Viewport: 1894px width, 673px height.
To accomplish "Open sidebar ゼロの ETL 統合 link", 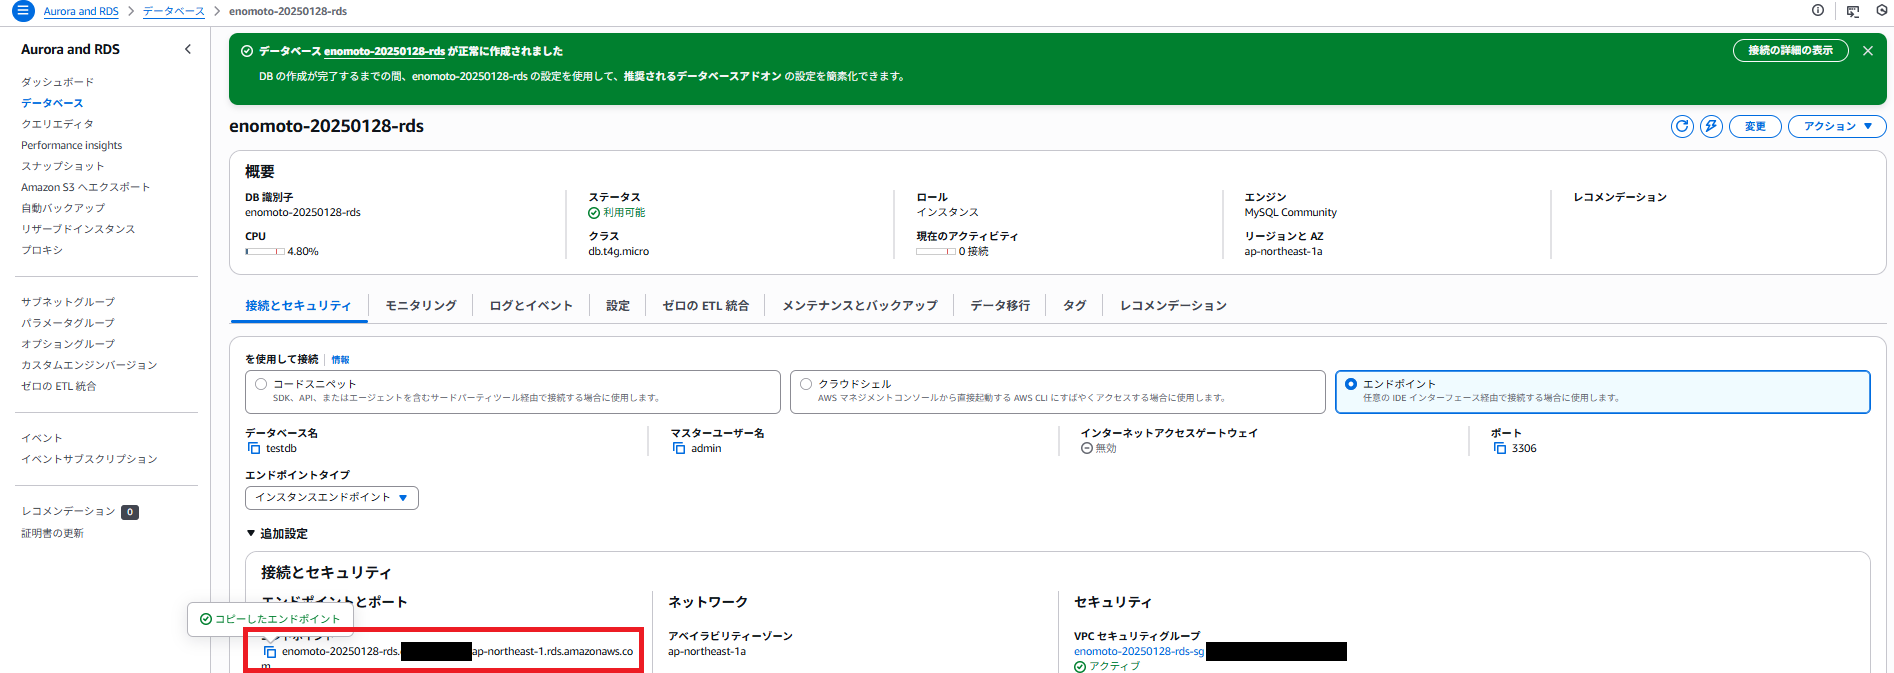I will 59,386.
